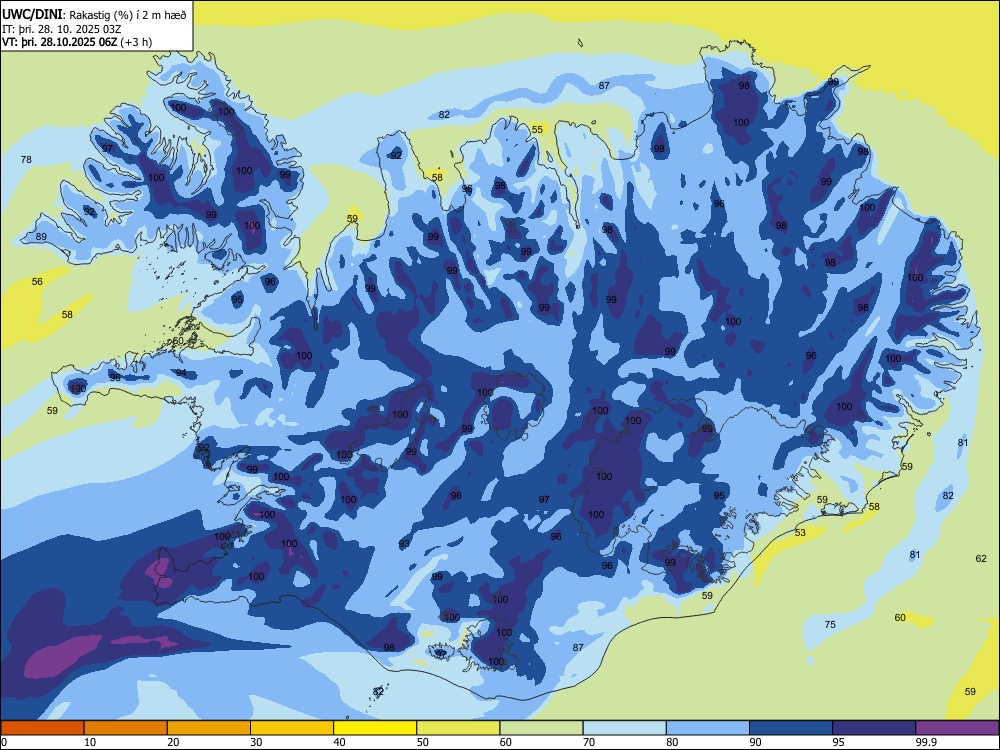Click the purple legend swatch above 99.9
This screenshot has height=750, width=1000.
click(957, 728)
